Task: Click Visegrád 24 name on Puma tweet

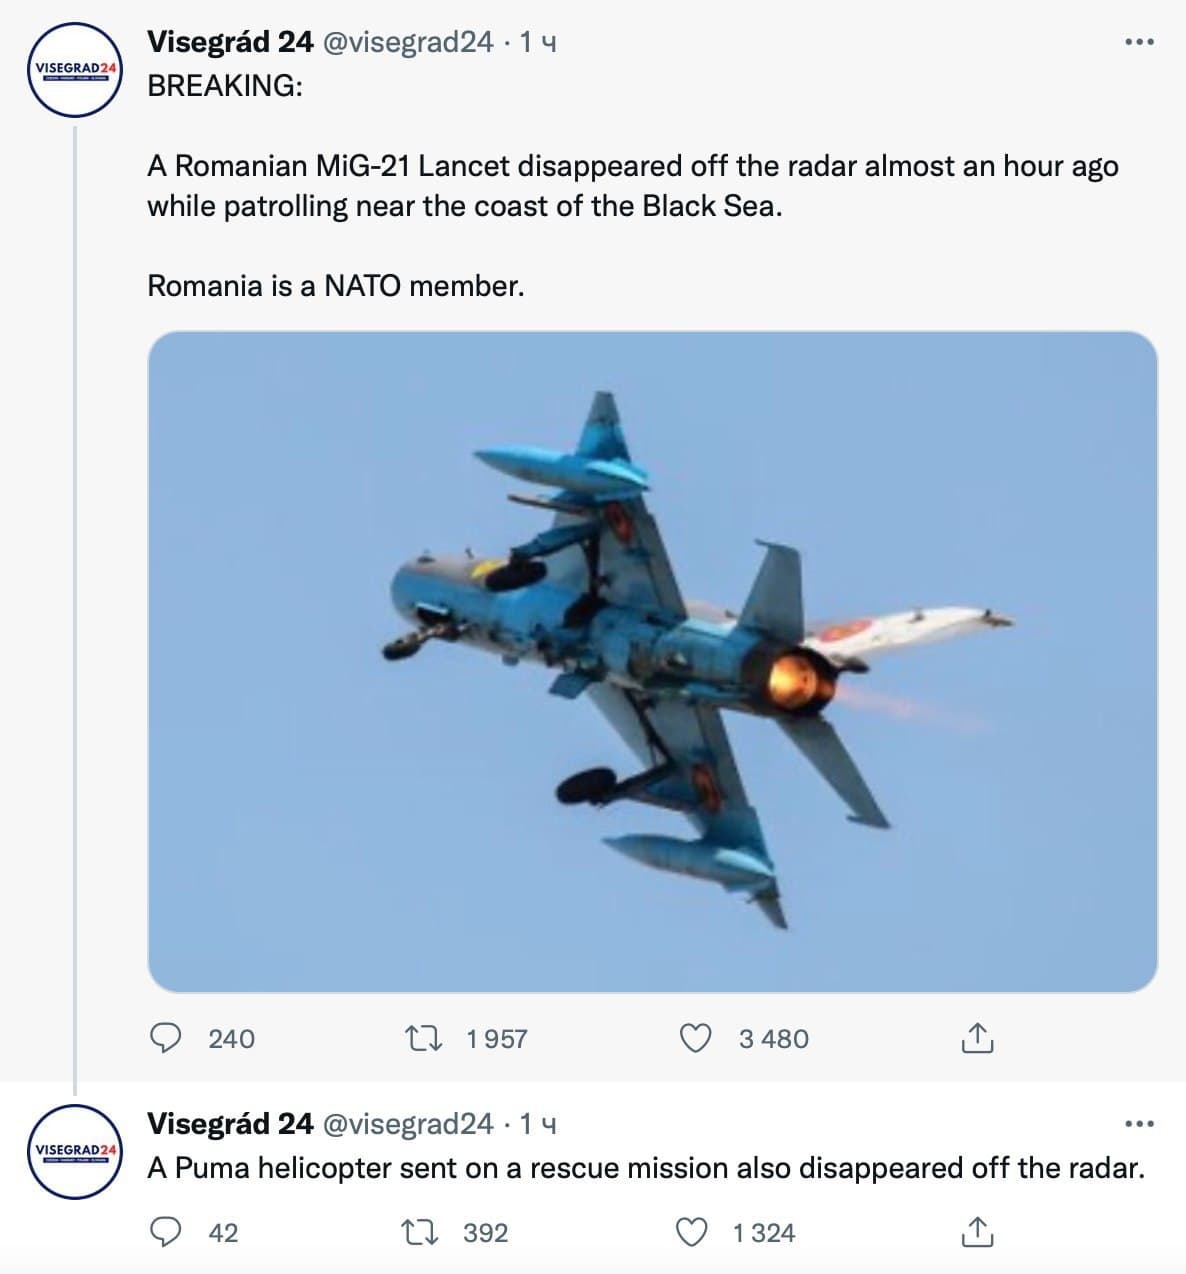Action: tap(230, 1124)
